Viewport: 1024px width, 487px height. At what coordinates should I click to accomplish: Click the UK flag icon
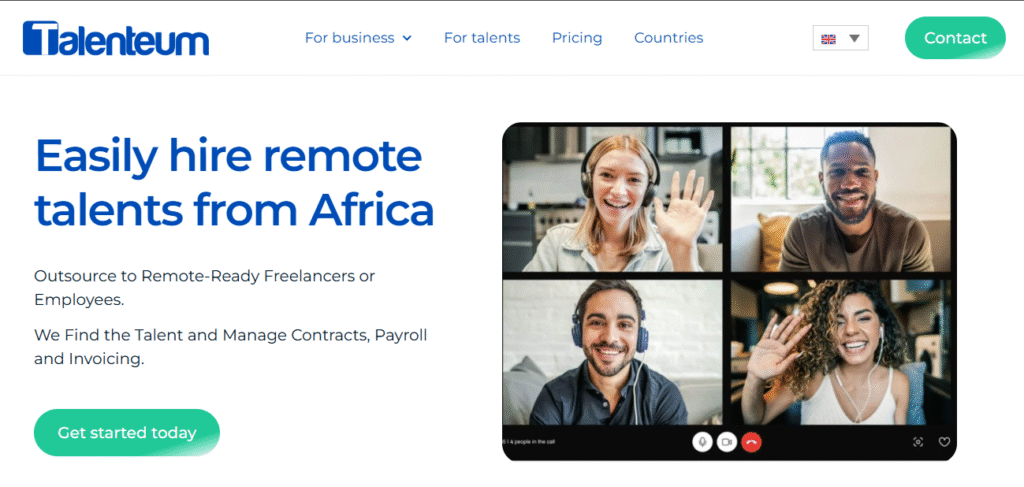829,39
